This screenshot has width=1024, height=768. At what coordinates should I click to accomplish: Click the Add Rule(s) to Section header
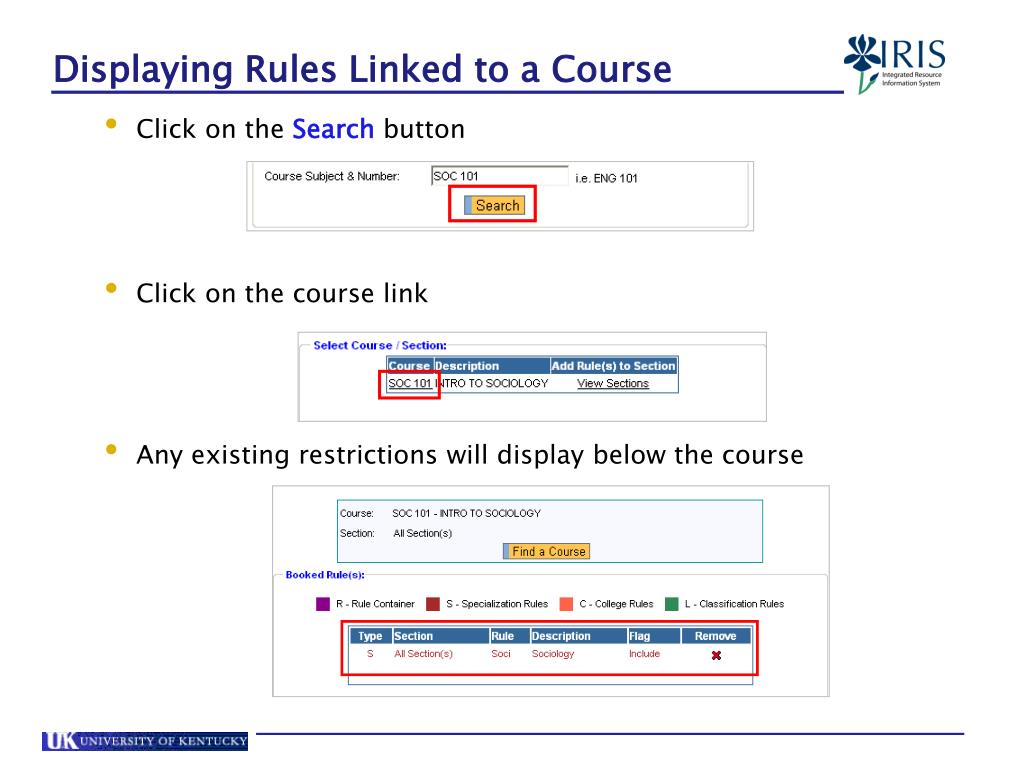click(613, 366)
